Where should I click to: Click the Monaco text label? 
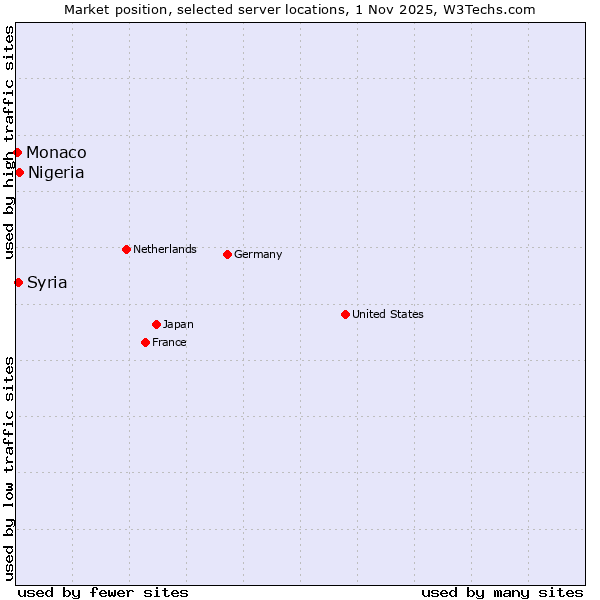tap(56, 152)
